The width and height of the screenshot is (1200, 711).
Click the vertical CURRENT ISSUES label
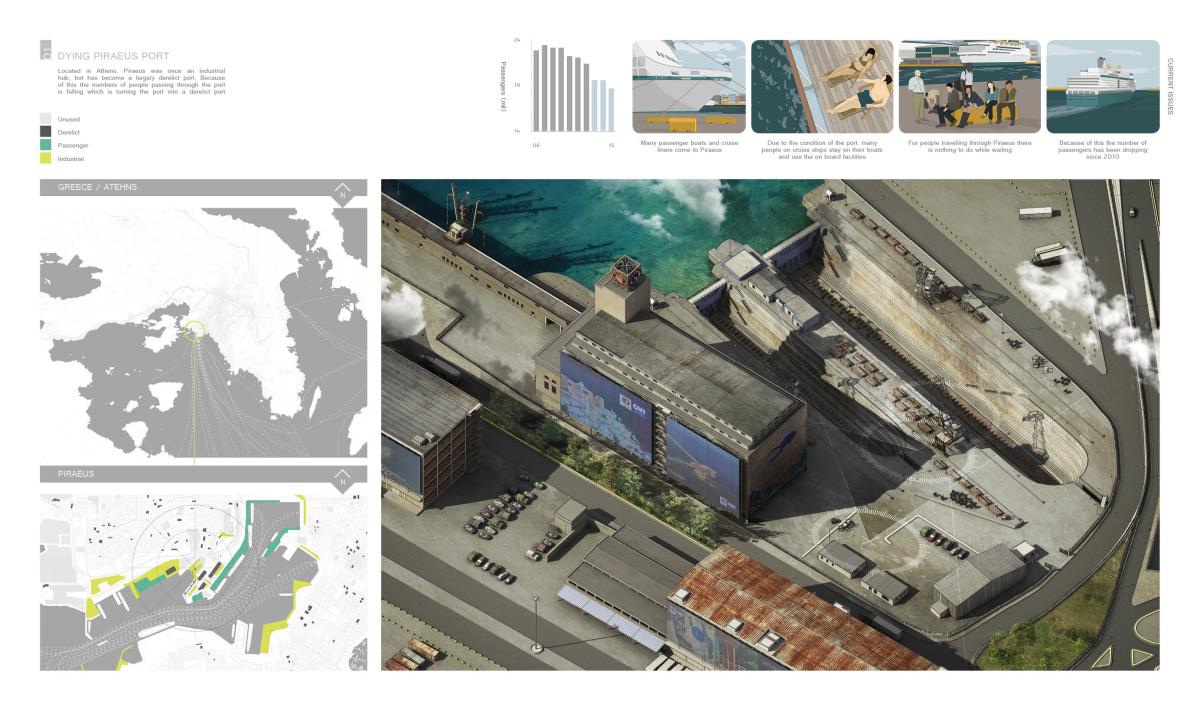pos(1172,86)
